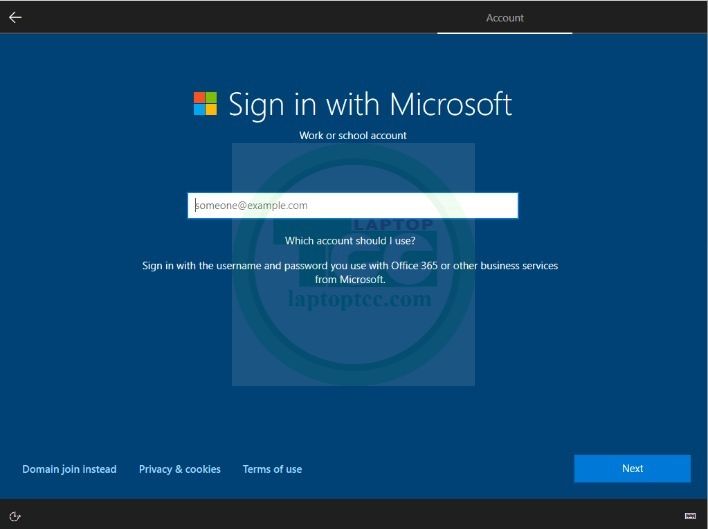Click the underline beneath the Account tab
The width and height of the screenshot is (708, 529).
[504, 32]
